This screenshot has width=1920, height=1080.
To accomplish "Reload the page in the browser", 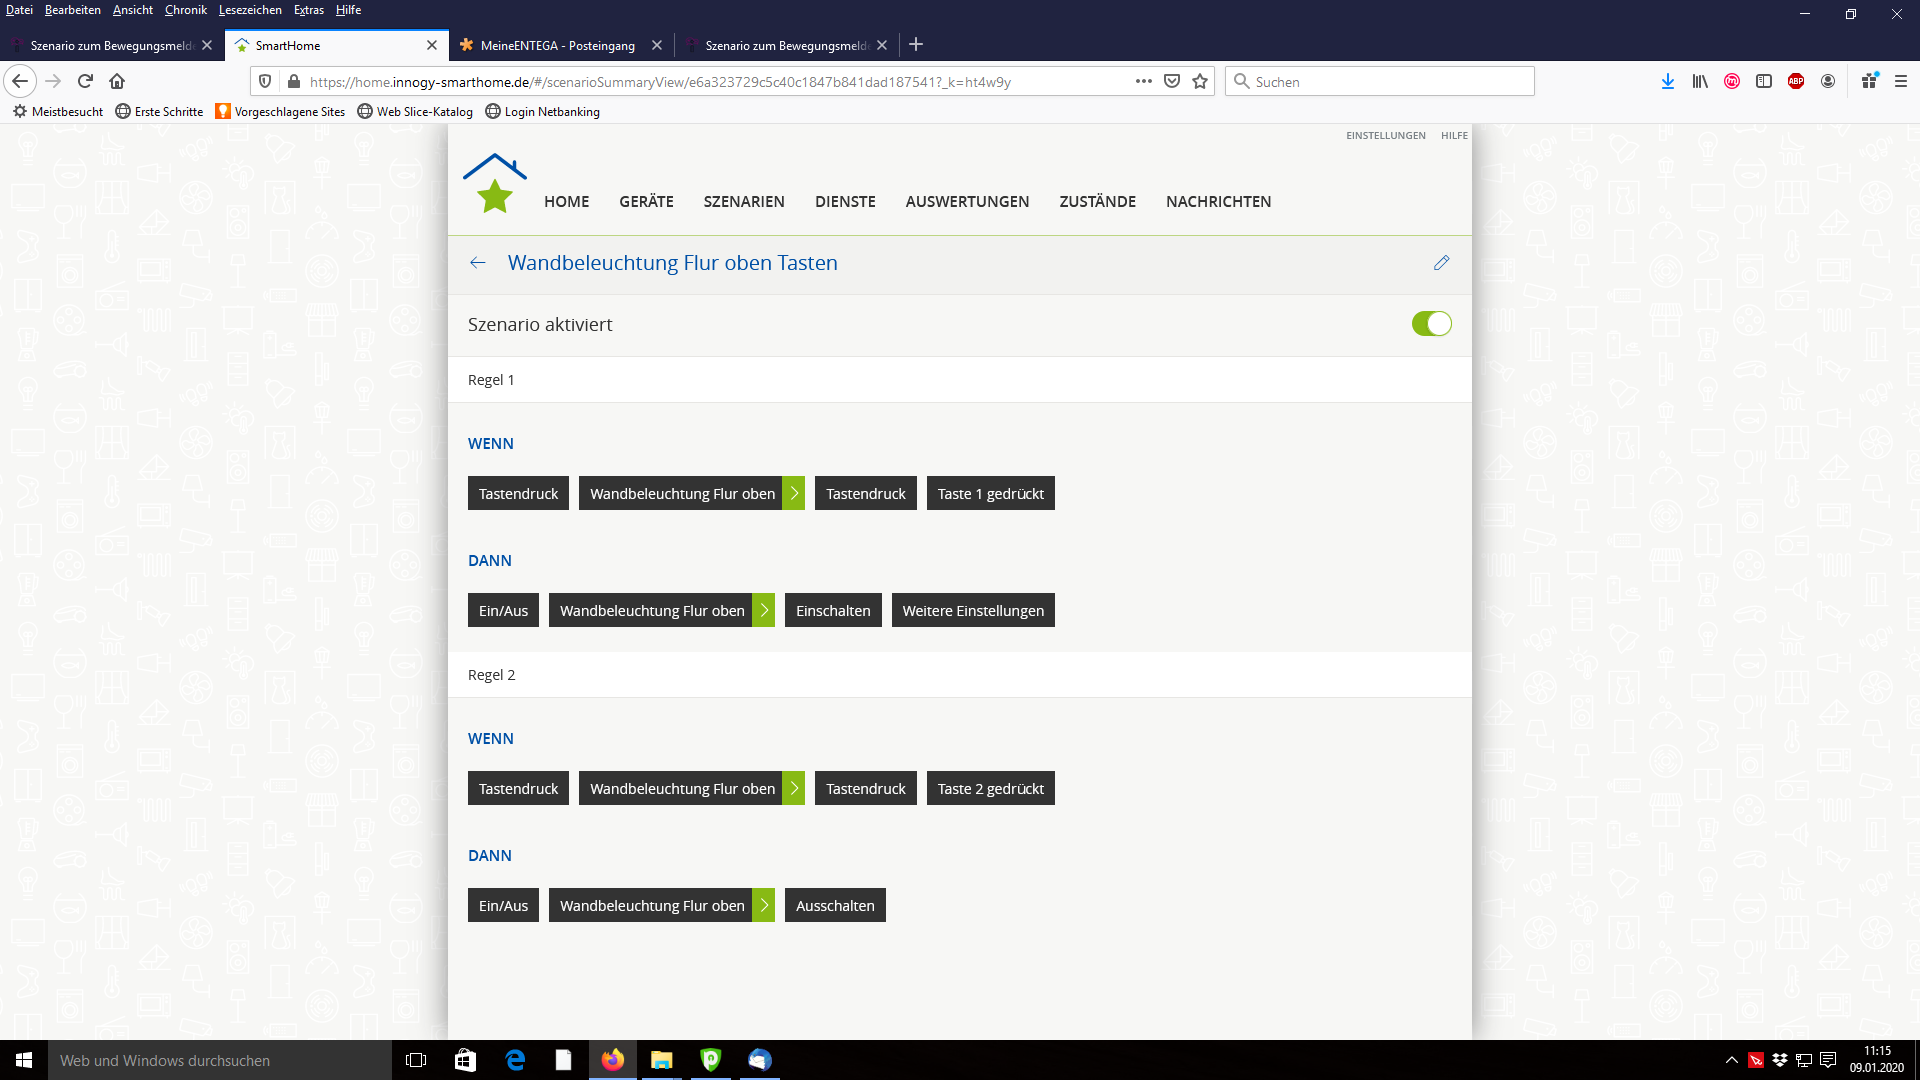I will pyautogui.click(x=85, y=81).
